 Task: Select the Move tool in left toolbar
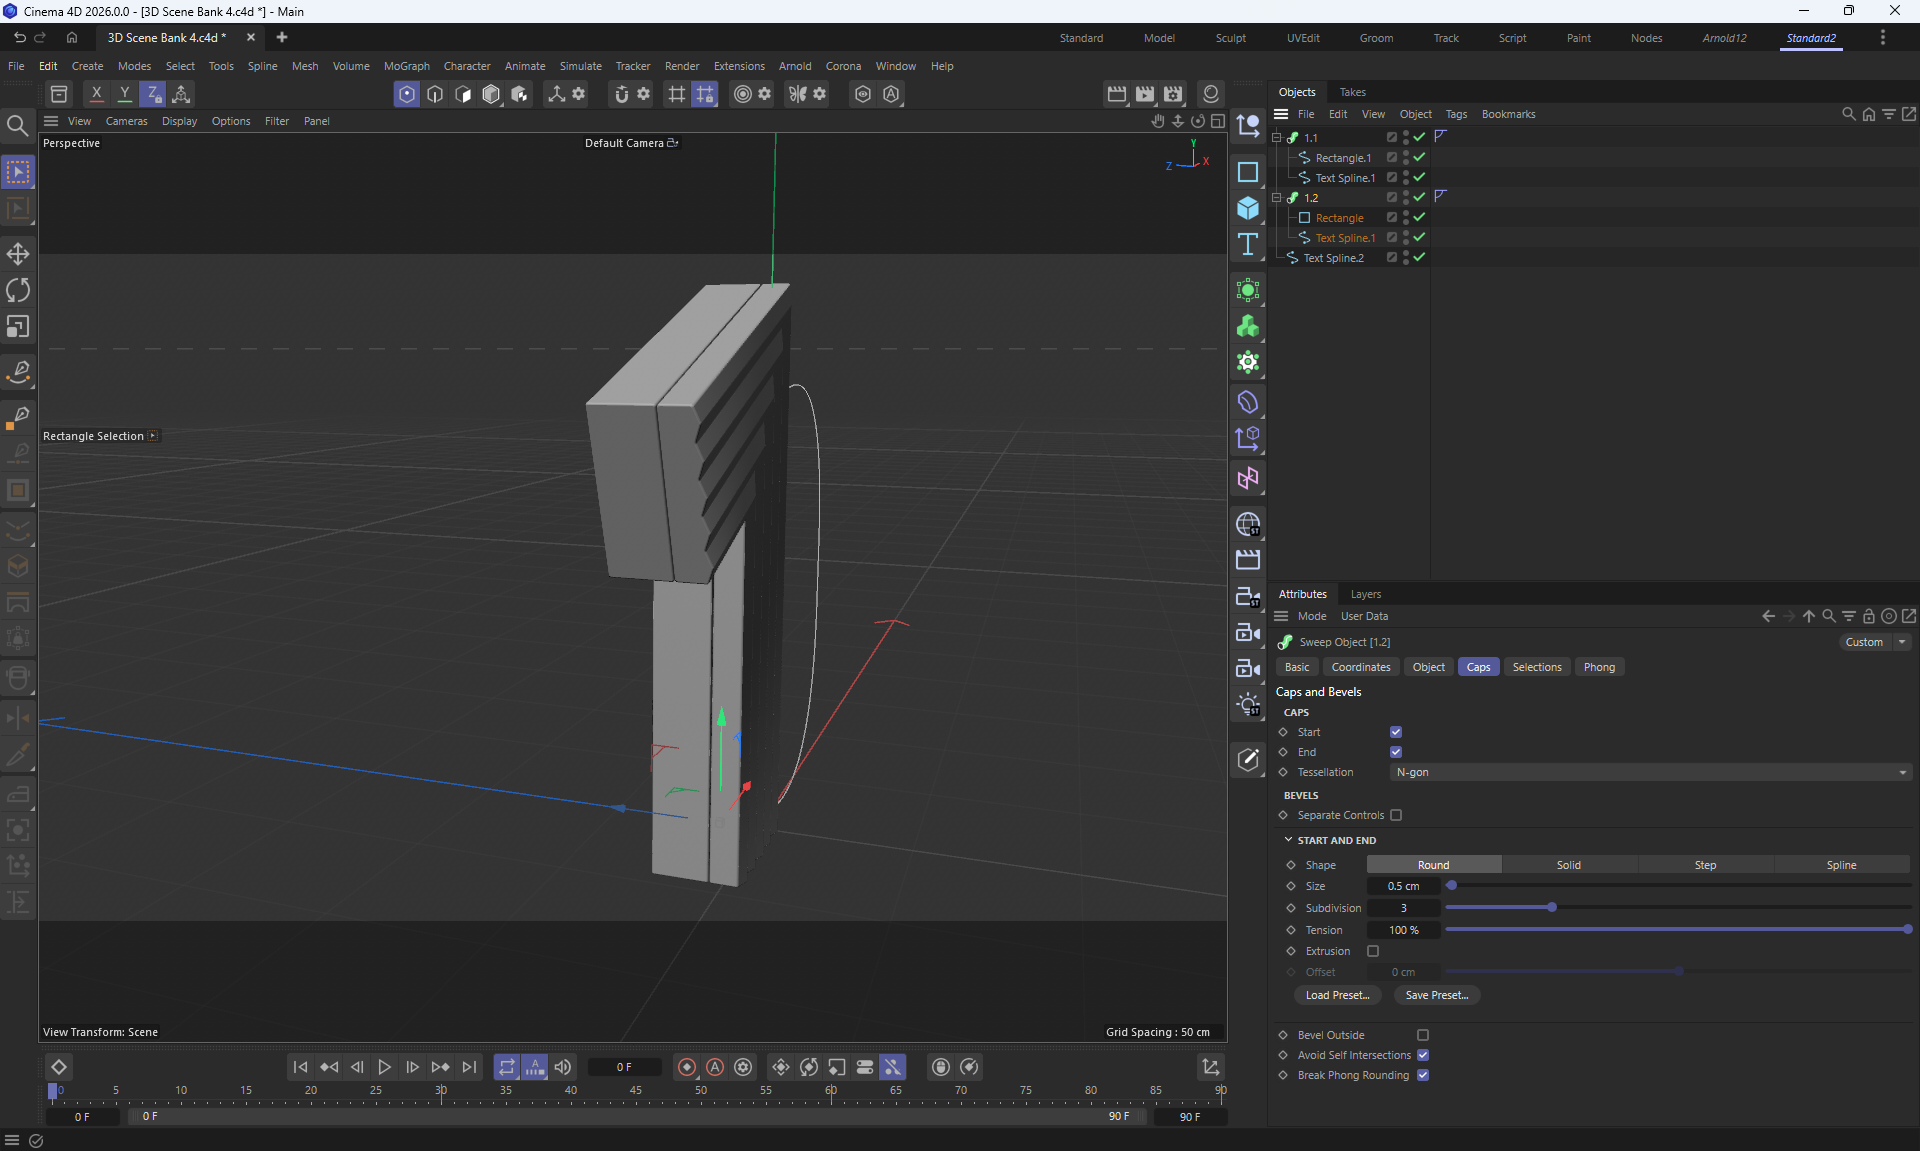[x=18, y=253]
